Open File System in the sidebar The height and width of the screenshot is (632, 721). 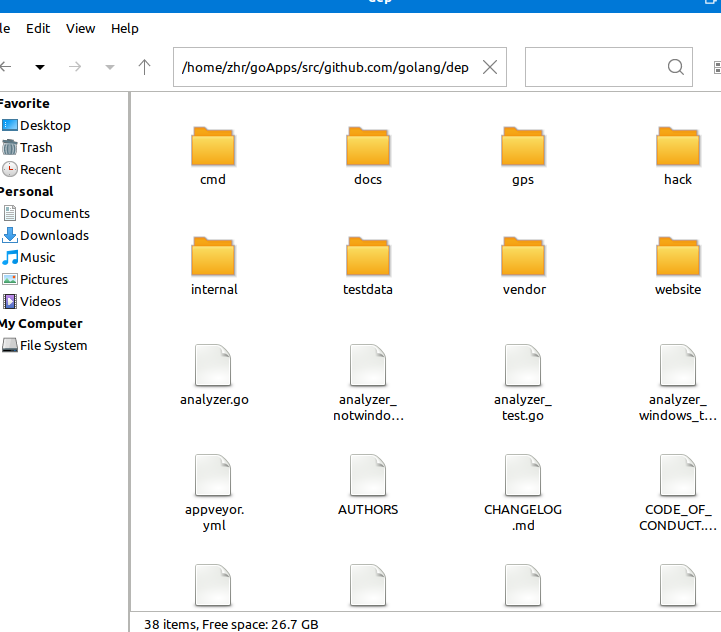[45, 345]
